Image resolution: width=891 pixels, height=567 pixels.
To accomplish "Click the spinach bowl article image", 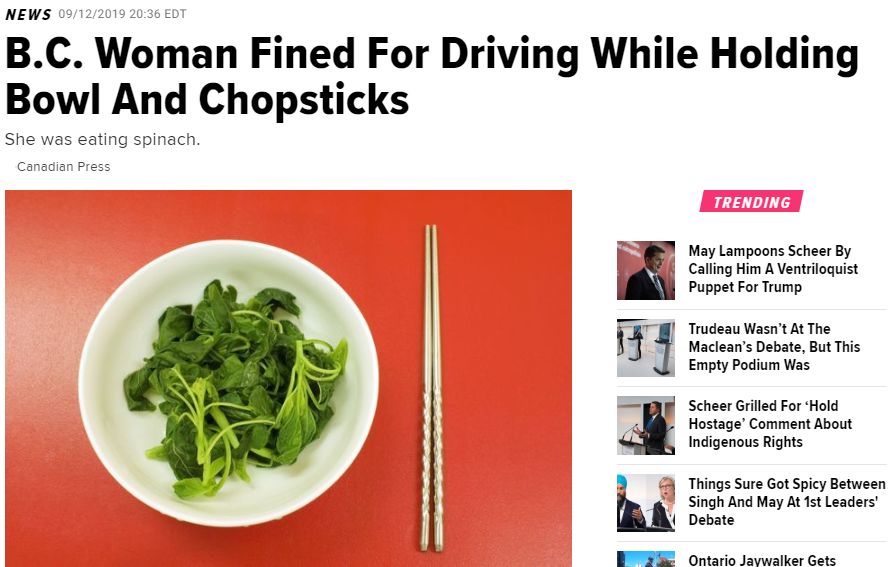I will [x=288, y=378].
